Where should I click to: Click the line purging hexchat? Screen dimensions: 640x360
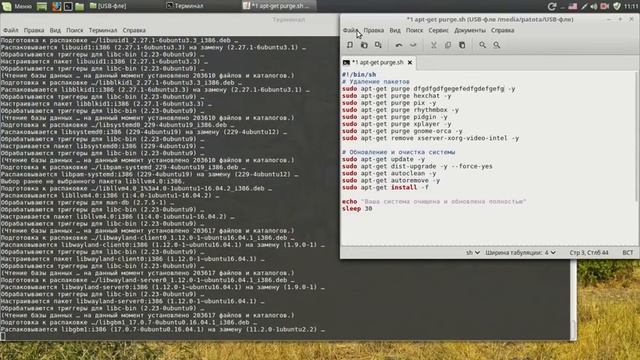[396, 96]
